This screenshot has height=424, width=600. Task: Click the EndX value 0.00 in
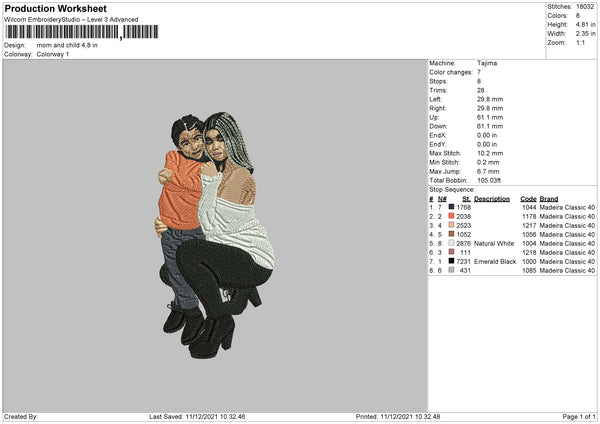coord(487,135)
